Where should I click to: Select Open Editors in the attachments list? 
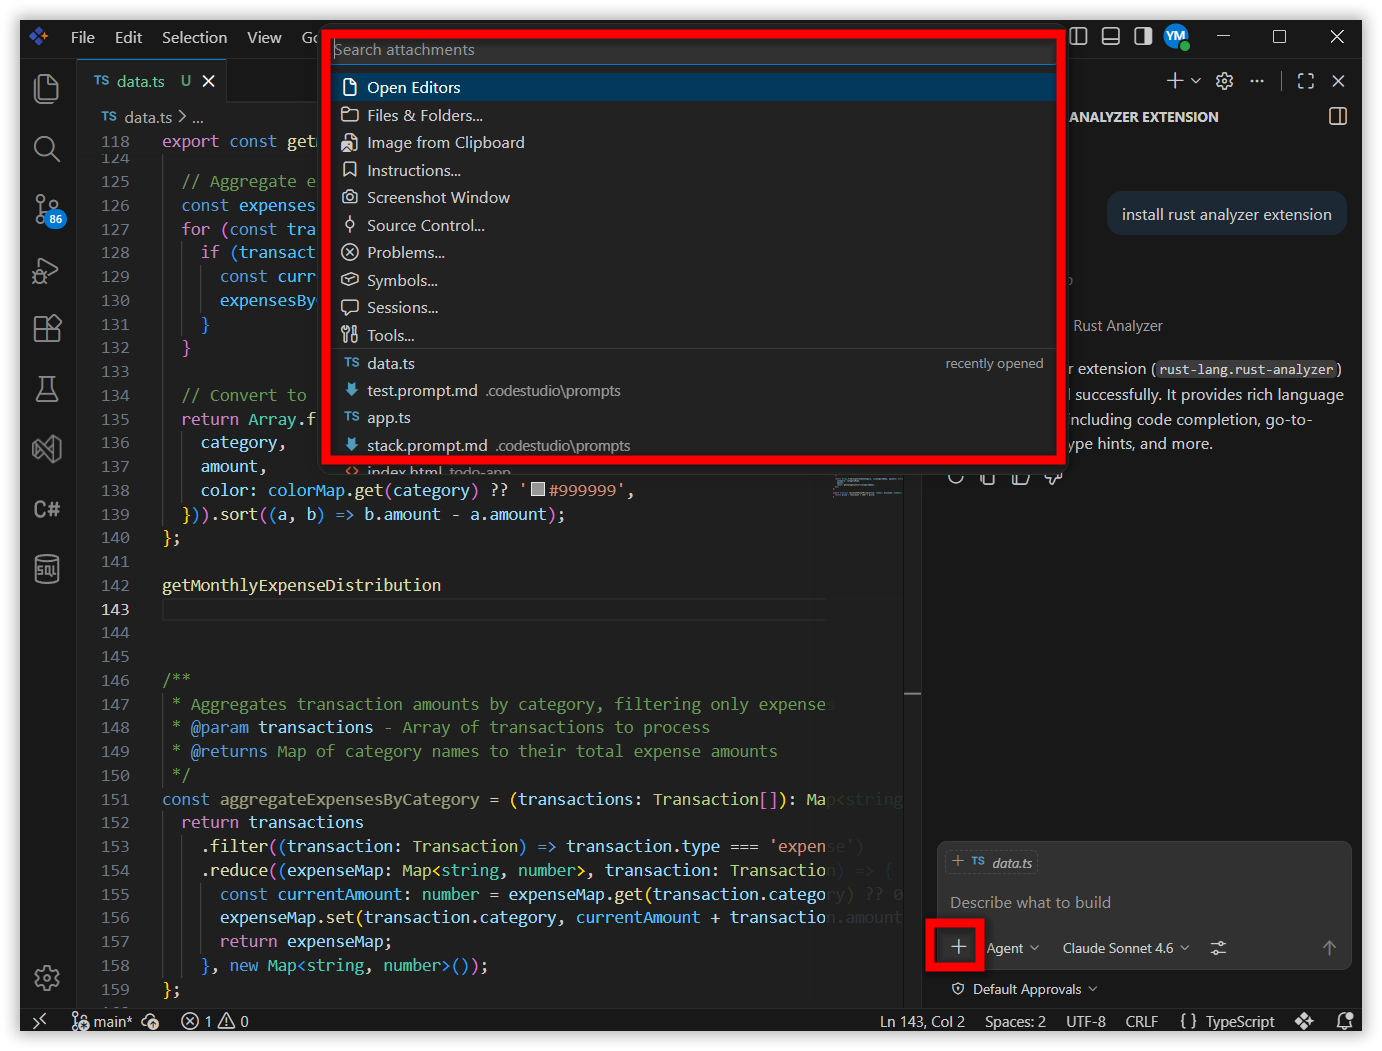[x=693, y=87]
